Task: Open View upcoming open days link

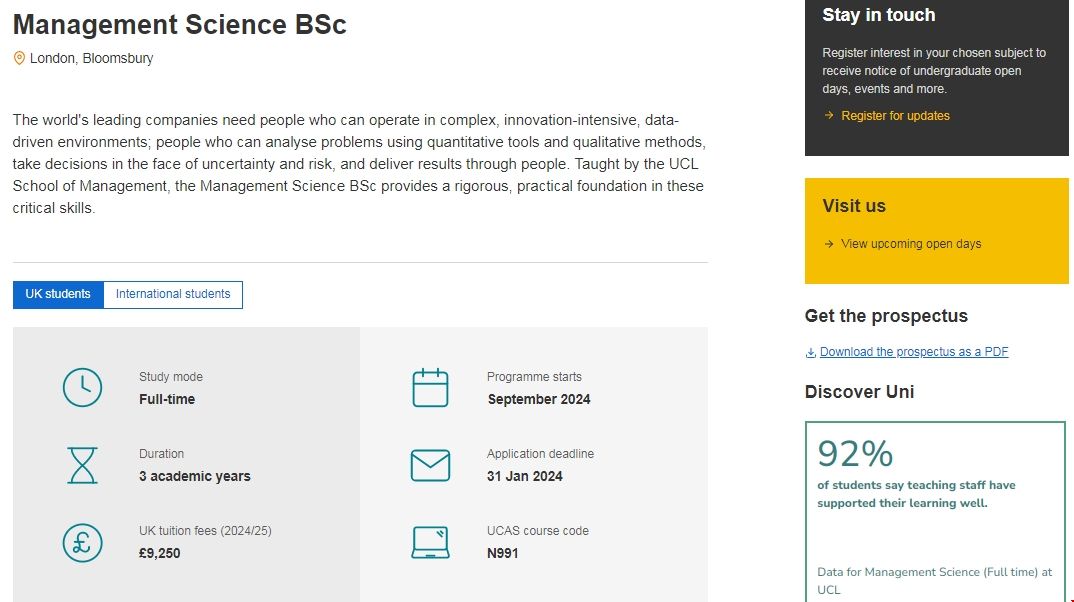Action: tap(911, 244)
